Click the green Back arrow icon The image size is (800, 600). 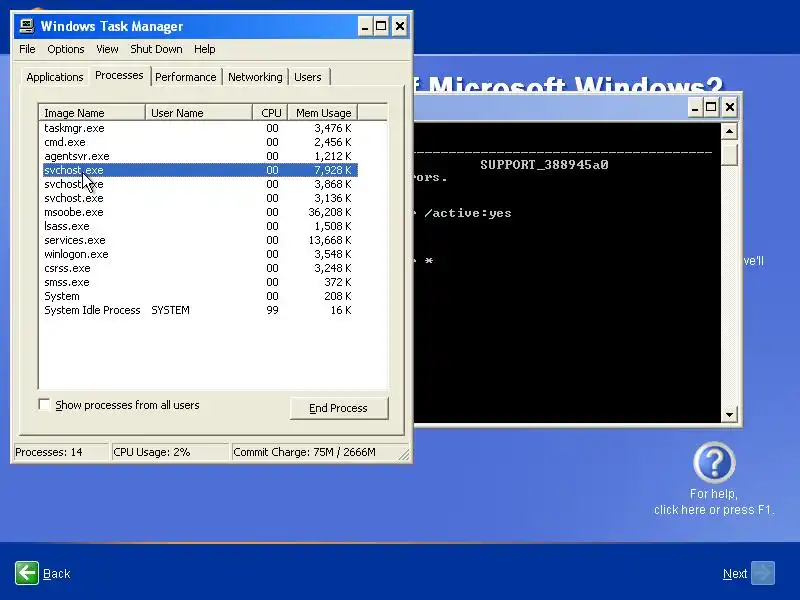click(27, 573)
